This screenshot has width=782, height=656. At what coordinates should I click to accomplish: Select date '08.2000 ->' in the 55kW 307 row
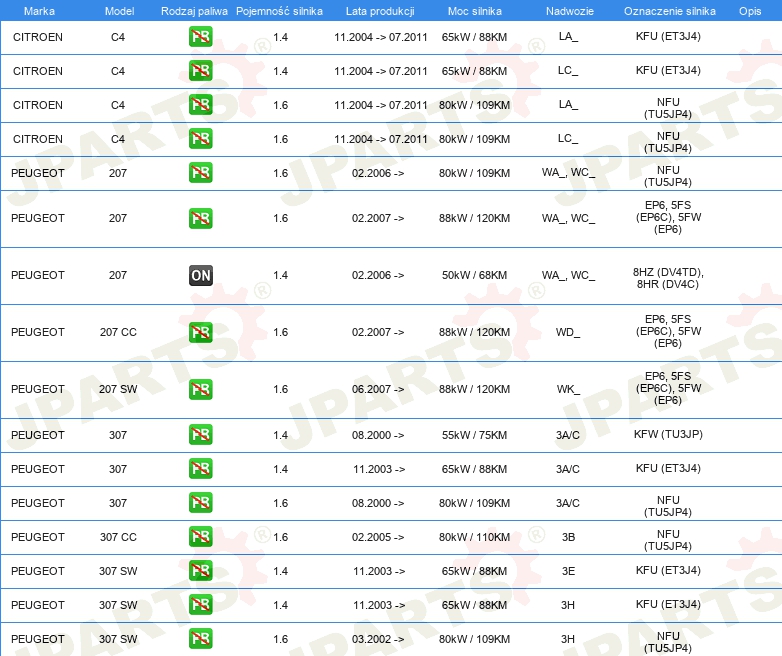coord(378,436)
